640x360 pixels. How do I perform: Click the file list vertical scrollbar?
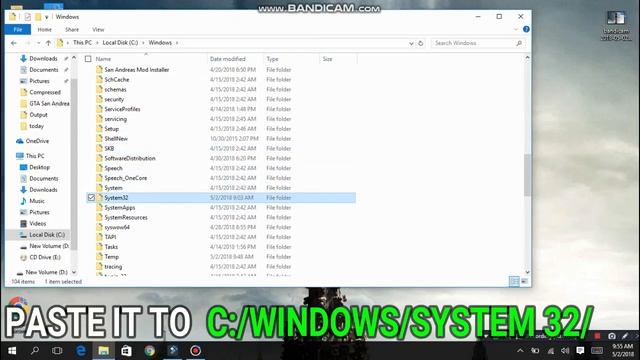pos(527,175)
